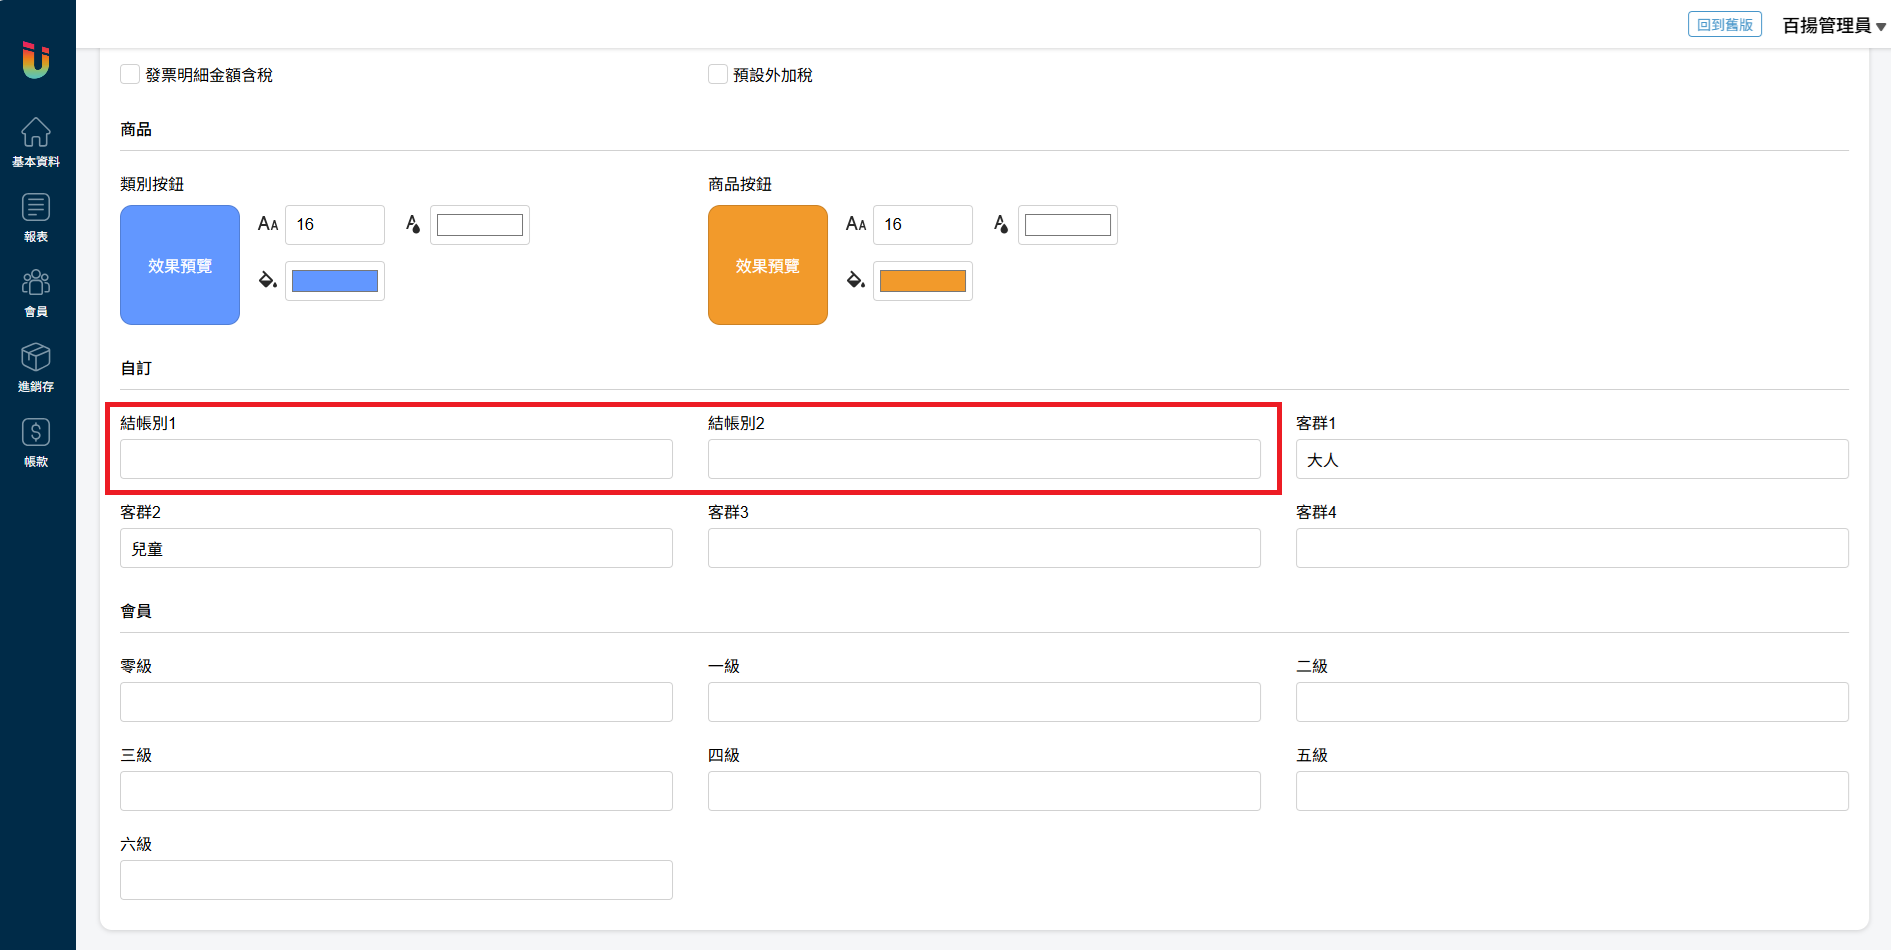Viewport: 1891px width, 950px height.
Task: Click the 客群1 field containing 大人
Action: point(1572,459)
